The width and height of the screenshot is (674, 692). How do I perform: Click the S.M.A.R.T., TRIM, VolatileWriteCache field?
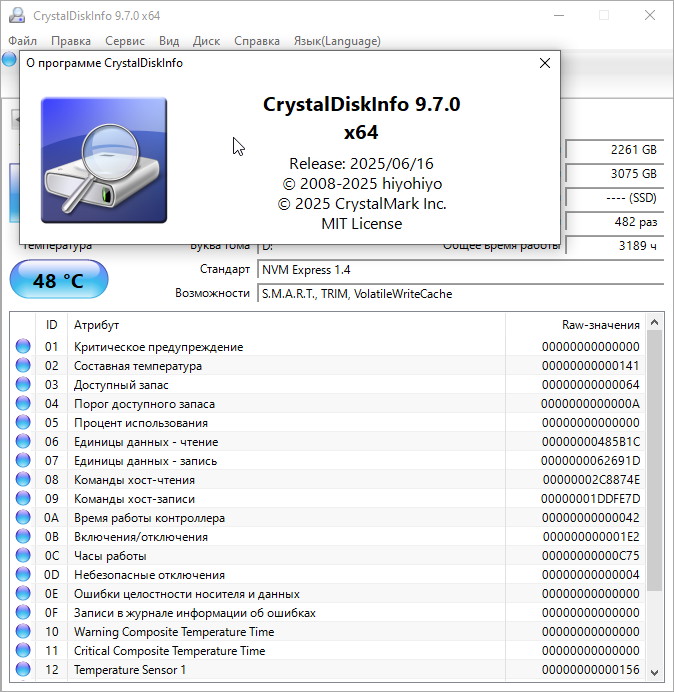(460, 294)
